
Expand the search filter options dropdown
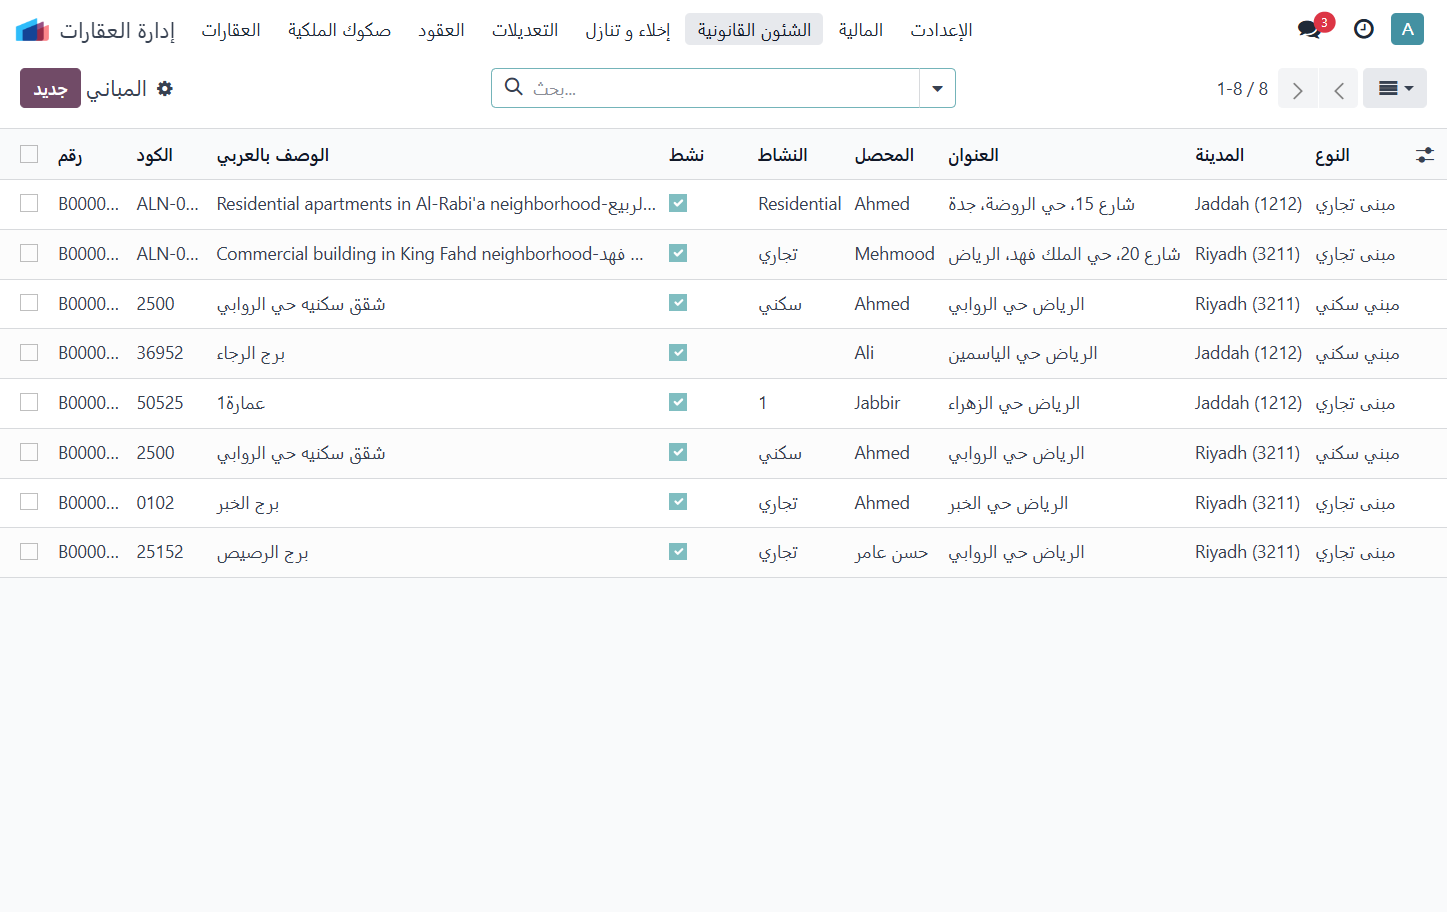[x=937, y=88]
